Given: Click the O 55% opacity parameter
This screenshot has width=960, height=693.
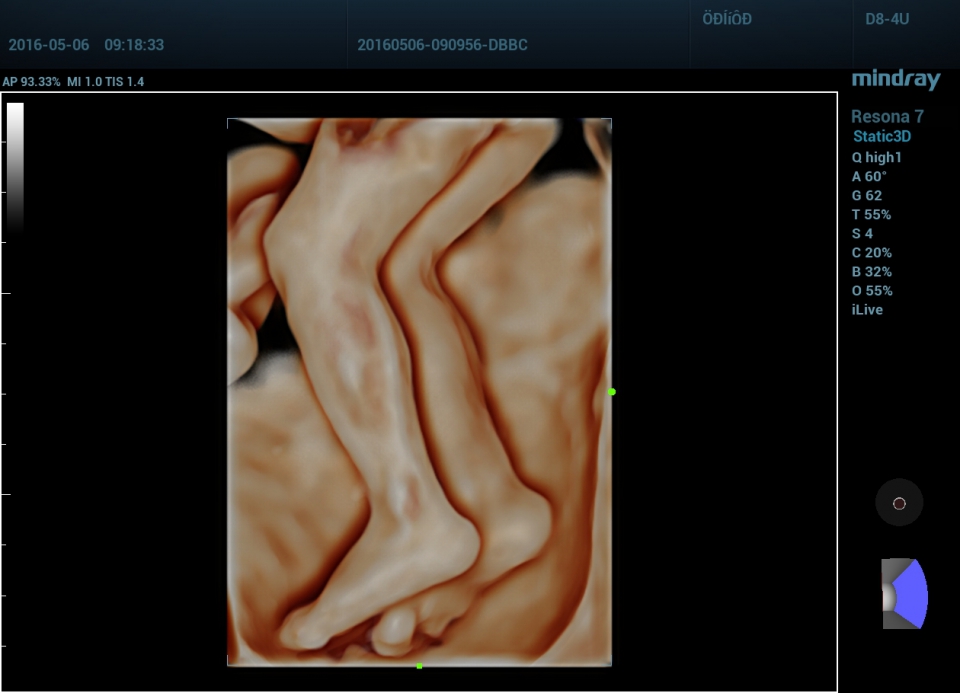Looking at the screenshot, I should click(x=871, y=291).
